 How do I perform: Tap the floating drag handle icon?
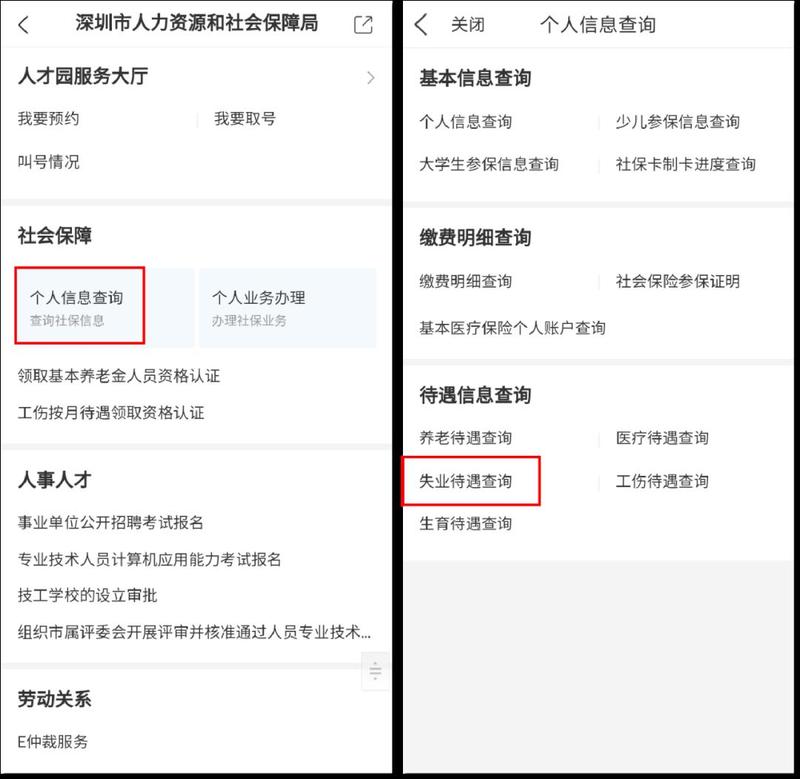[375, 671]
